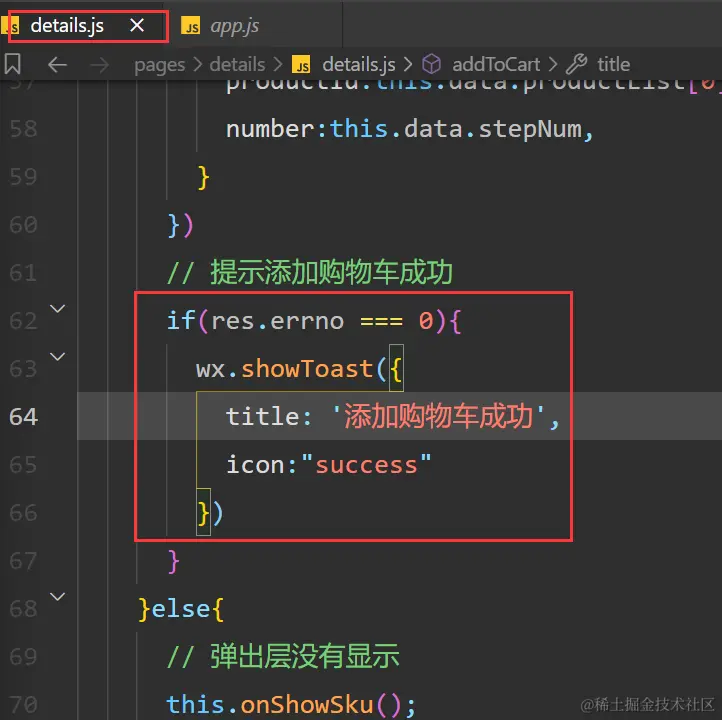Image resolution: width=722 pixels, height=720 pixels.
Task: Click 'showToast' in wx.showToast call
Action: (x=307, y=369)
